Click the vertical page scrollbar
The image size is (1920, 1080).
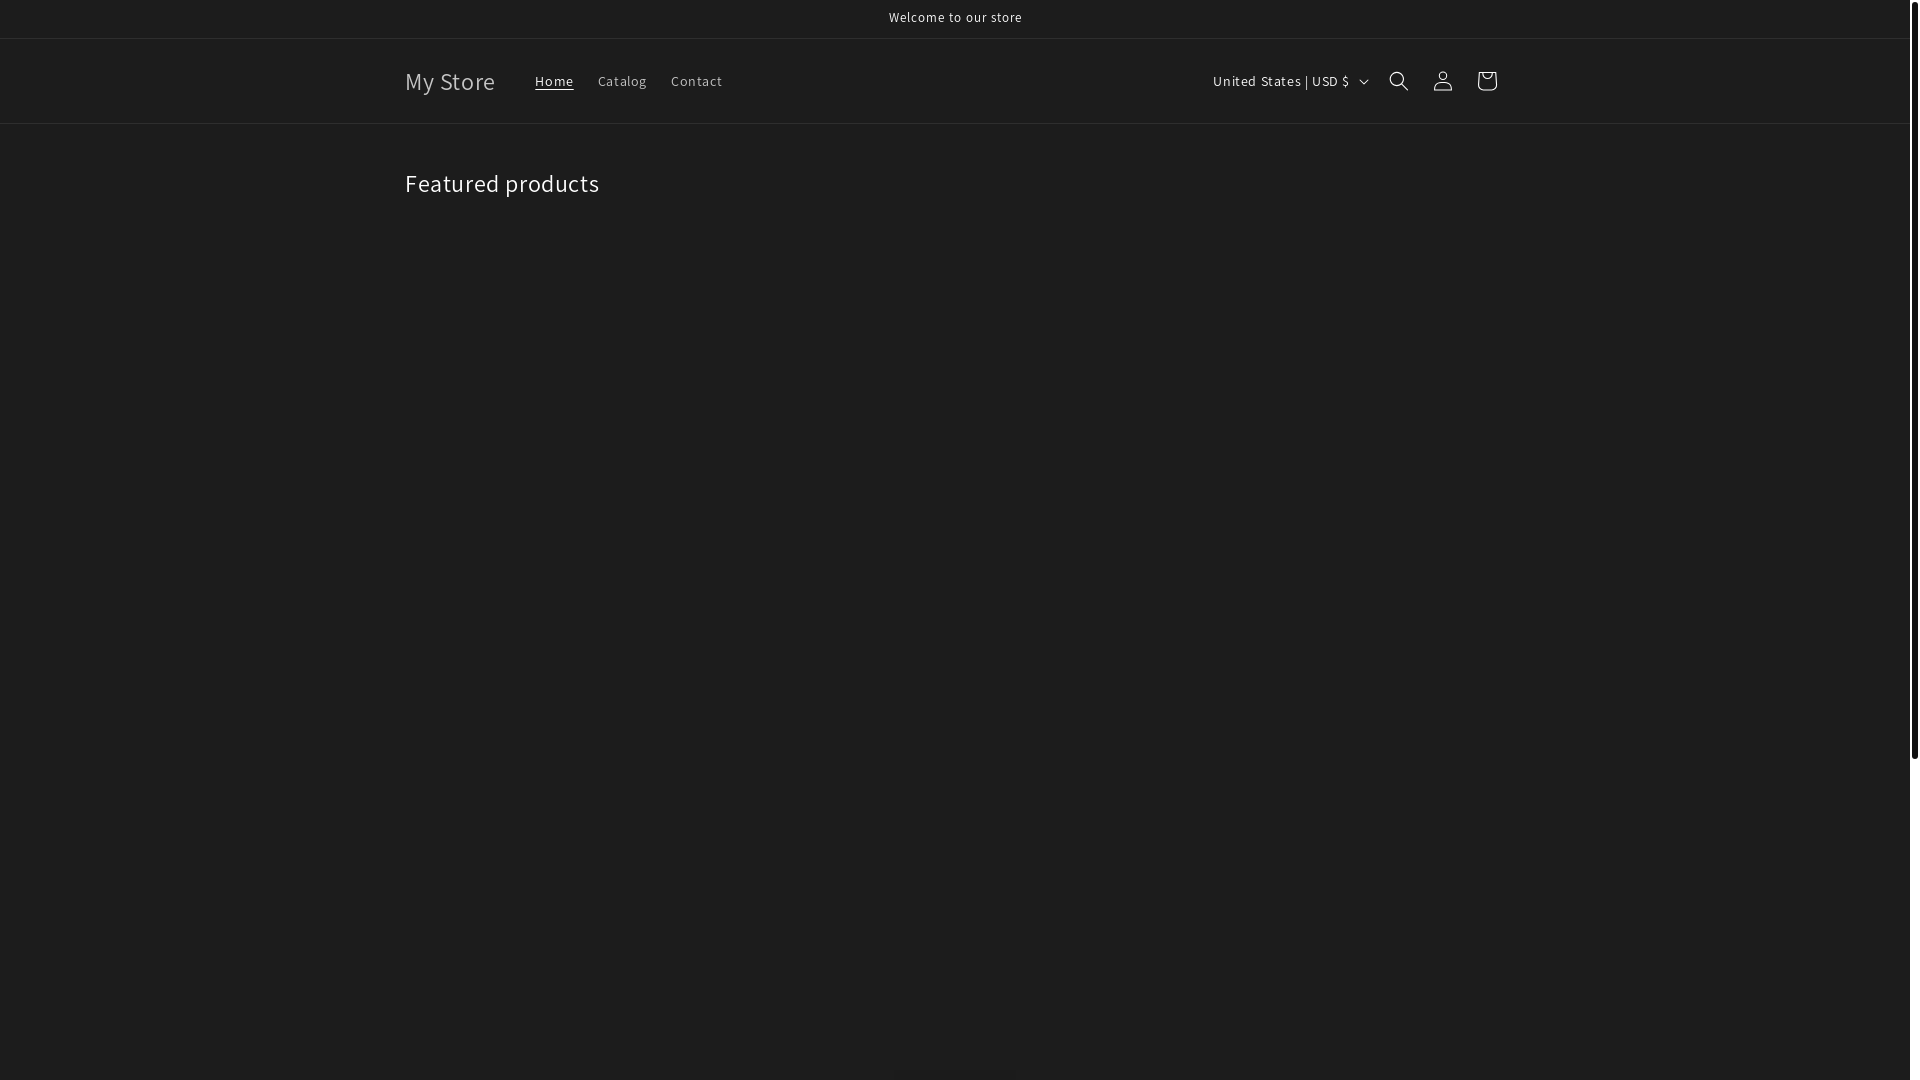coord(1914,380)
